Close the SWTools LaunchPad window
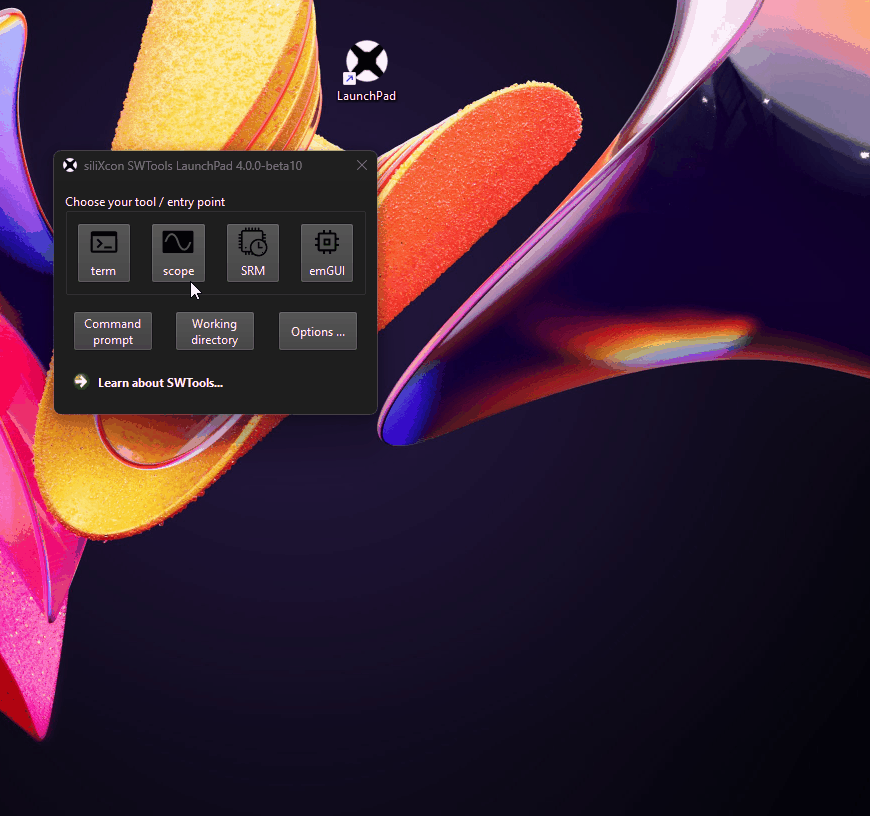 click(362, 165)
